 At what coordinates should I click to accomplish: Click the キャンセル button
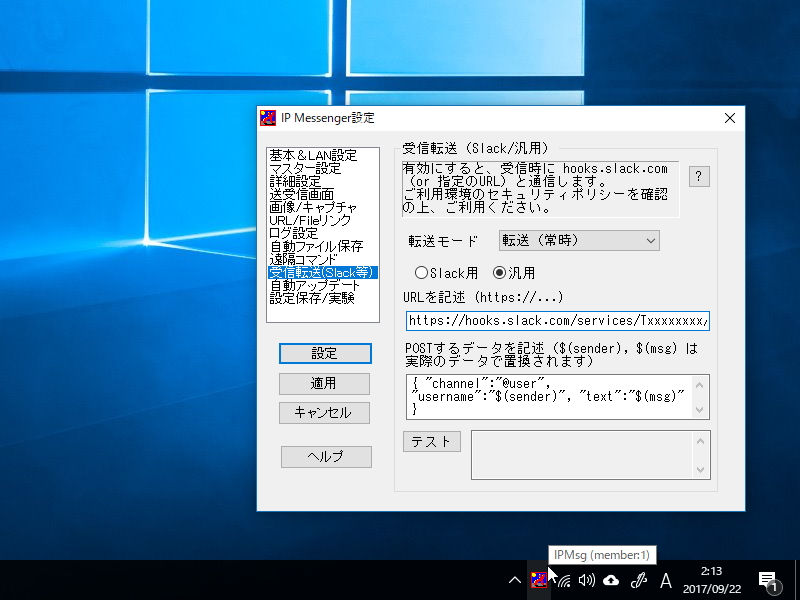click(324, 413)
